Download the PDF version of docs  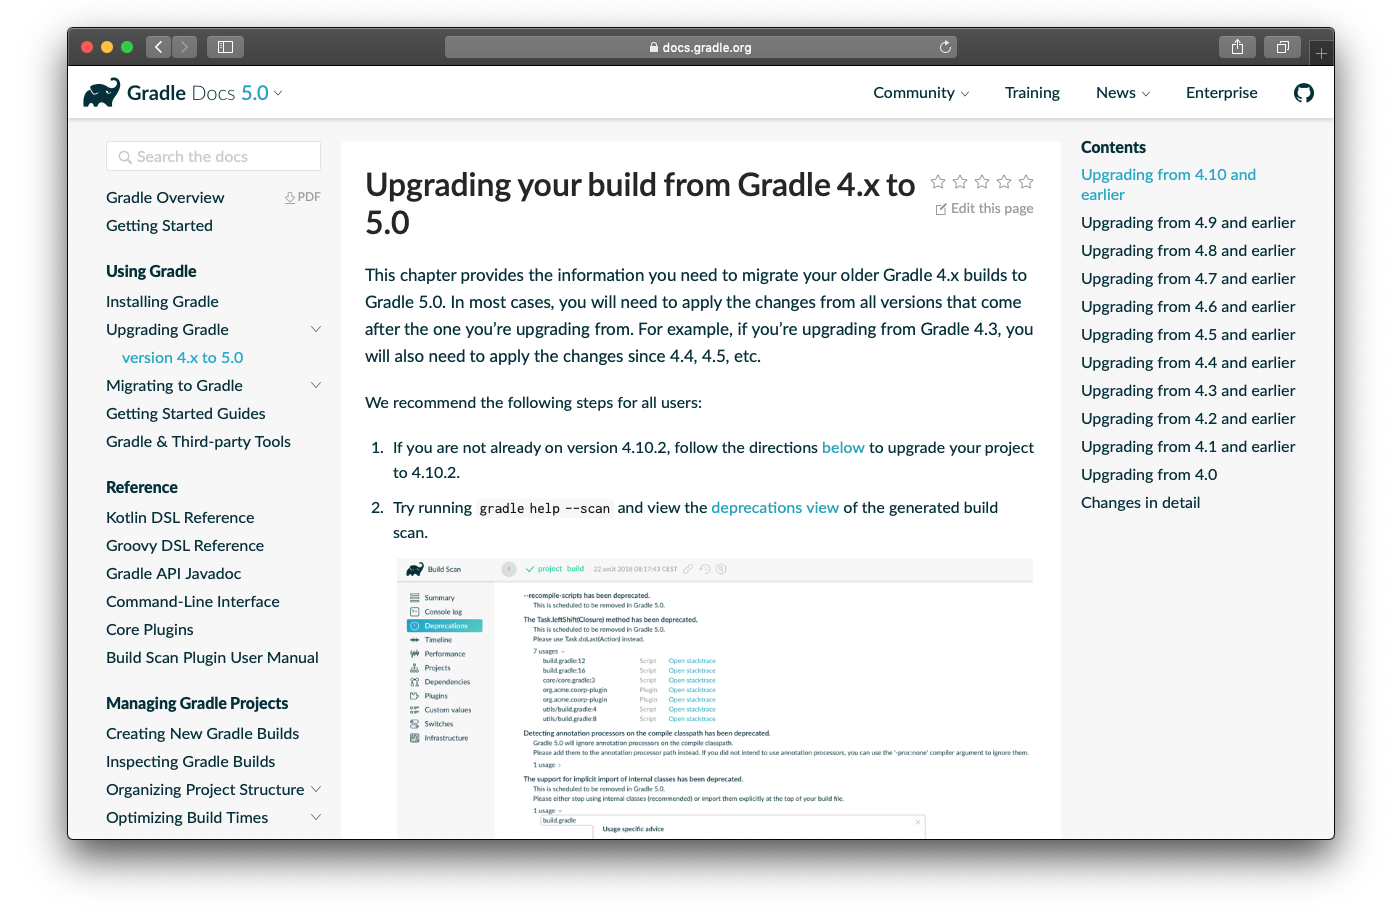[303, 198]
